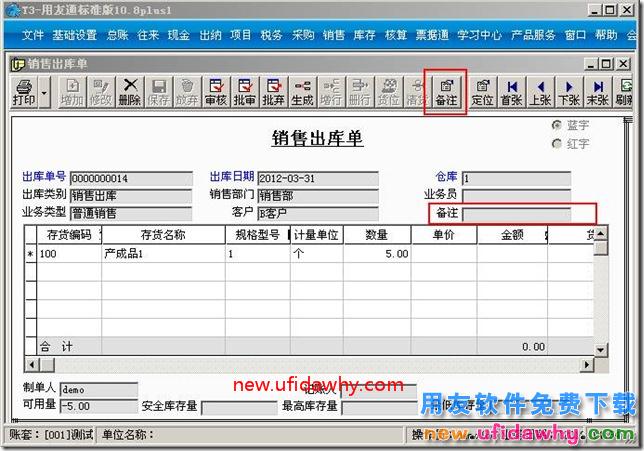Click the 存货名称 column header
Image resolution: width=644 pixels, height=451 pixels.
point(163,235)
